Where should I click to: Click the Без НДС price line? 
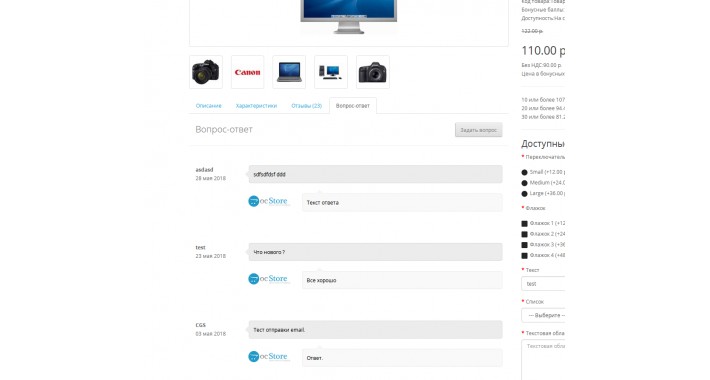pos(542,65)
